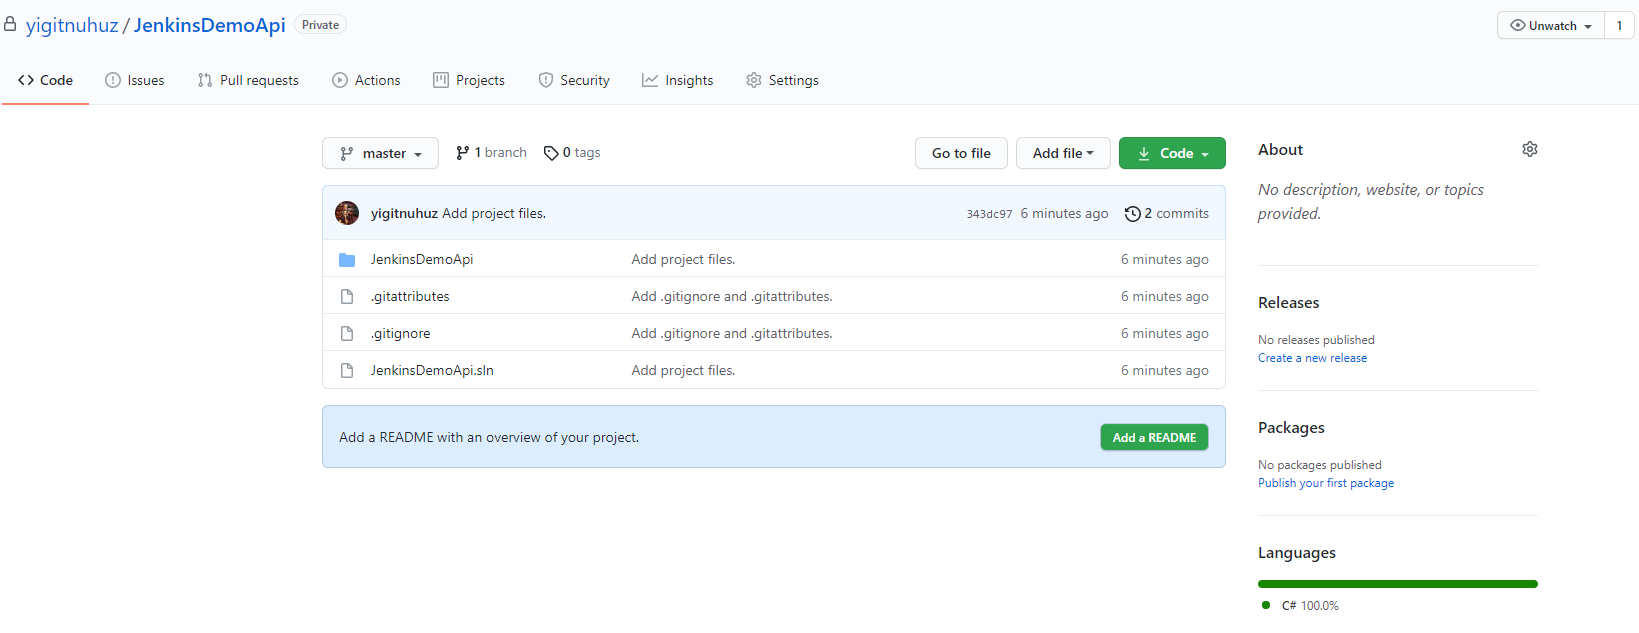The width and height of the screenshot is (1639, 633).
Task: Click the Issues tab circle icon
Action: 113,80
